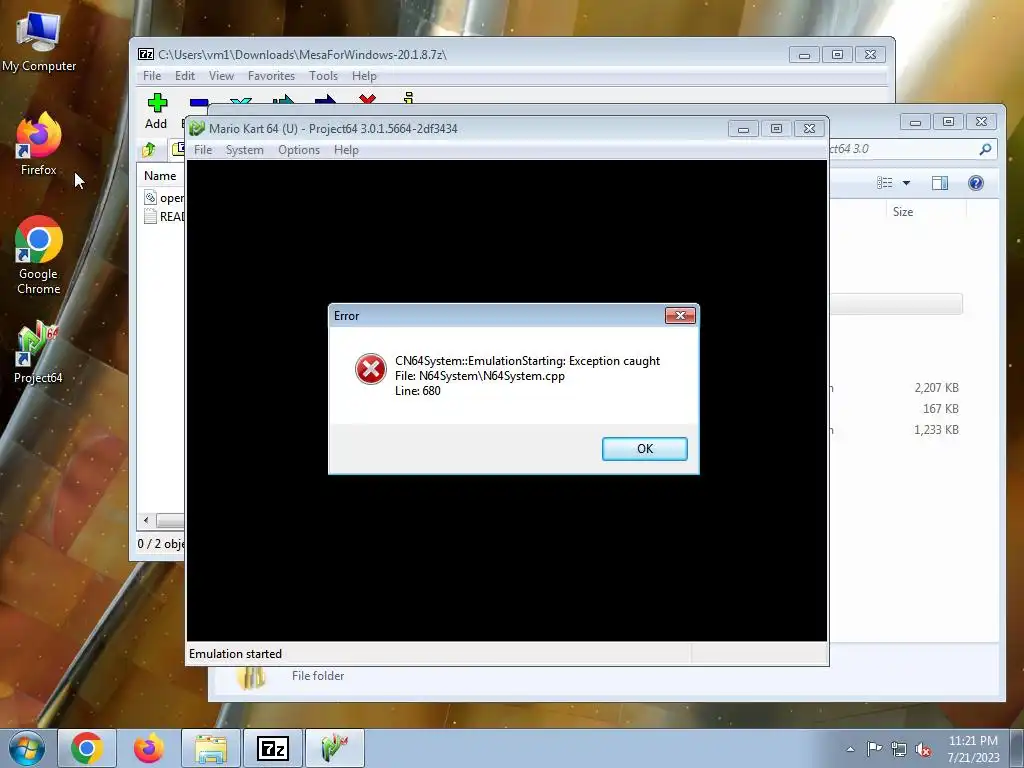This screenshot has height=768, width=1024.
Task: Open Project64 Help menu
Action: coord(346,150)
